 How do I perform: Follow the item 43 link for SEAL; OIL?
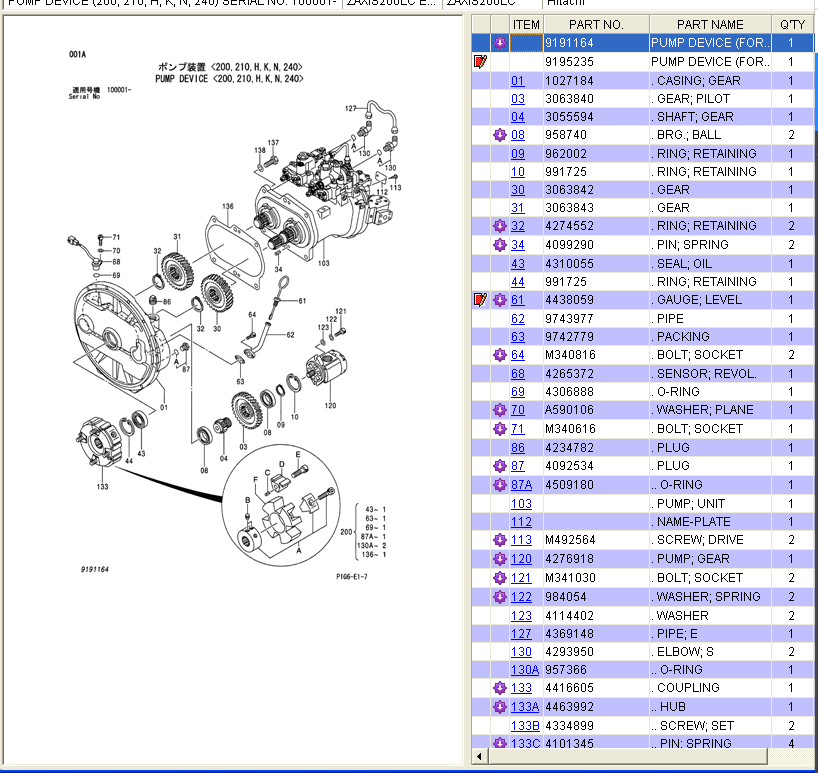tap(517, 264)
